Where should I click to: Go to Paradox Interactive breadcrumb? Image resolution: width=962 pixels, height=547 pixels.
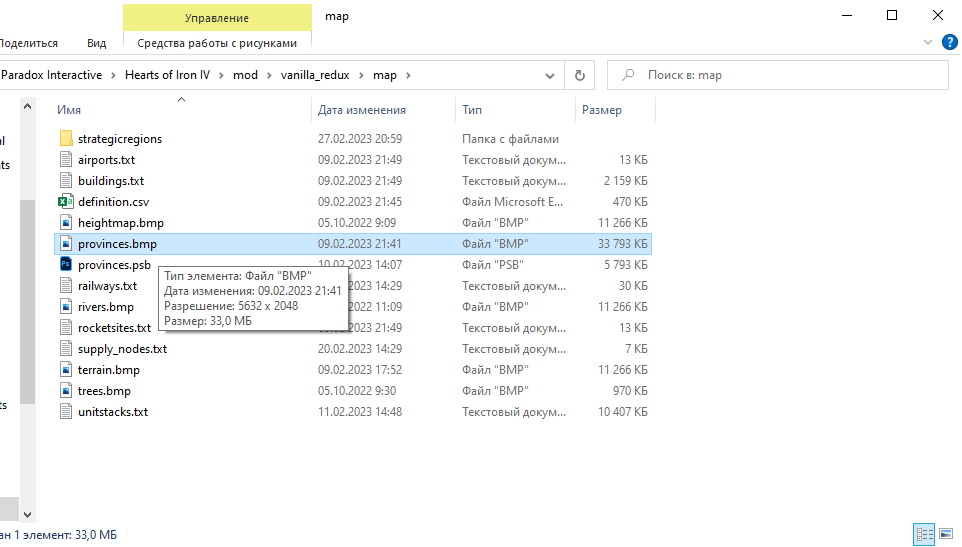[52, 75]
